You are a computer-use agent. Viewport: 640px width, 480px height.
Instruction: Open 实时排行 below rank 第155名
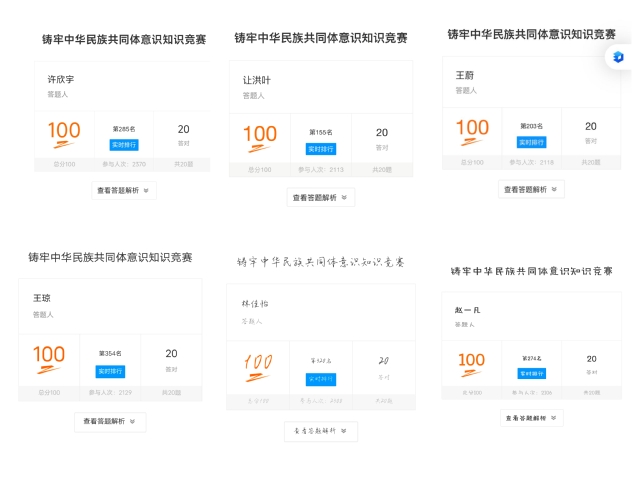(x=320, y=149)
